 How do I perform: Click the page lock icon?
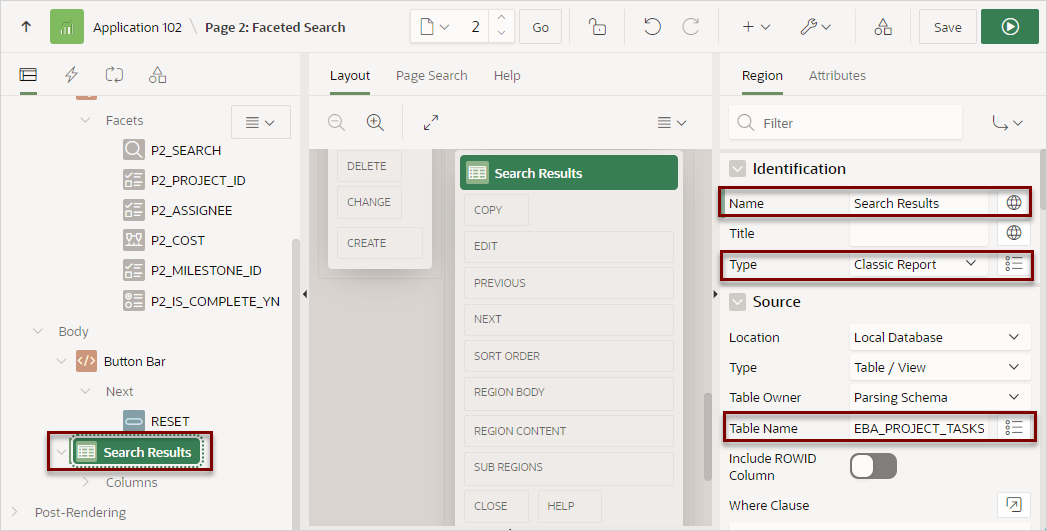click(x=597, y=27)
